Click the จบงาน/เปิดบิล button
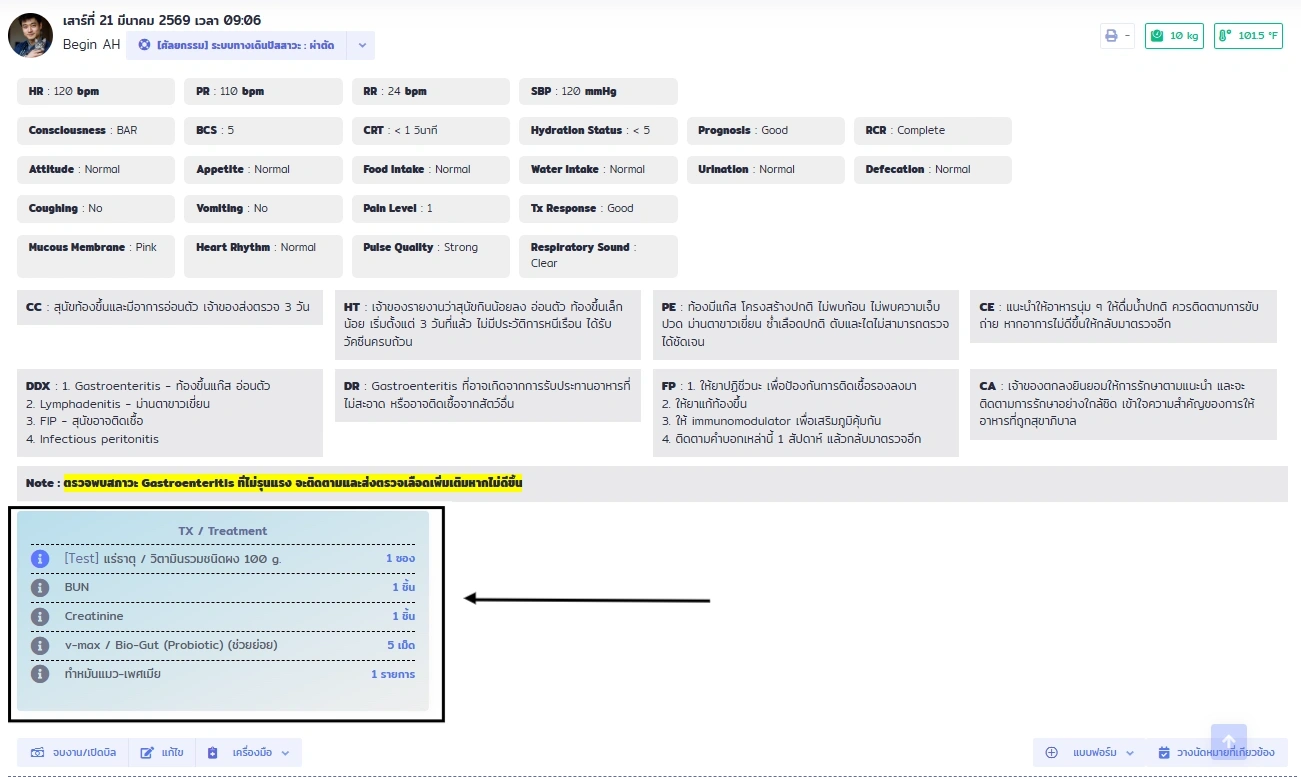 73,753
